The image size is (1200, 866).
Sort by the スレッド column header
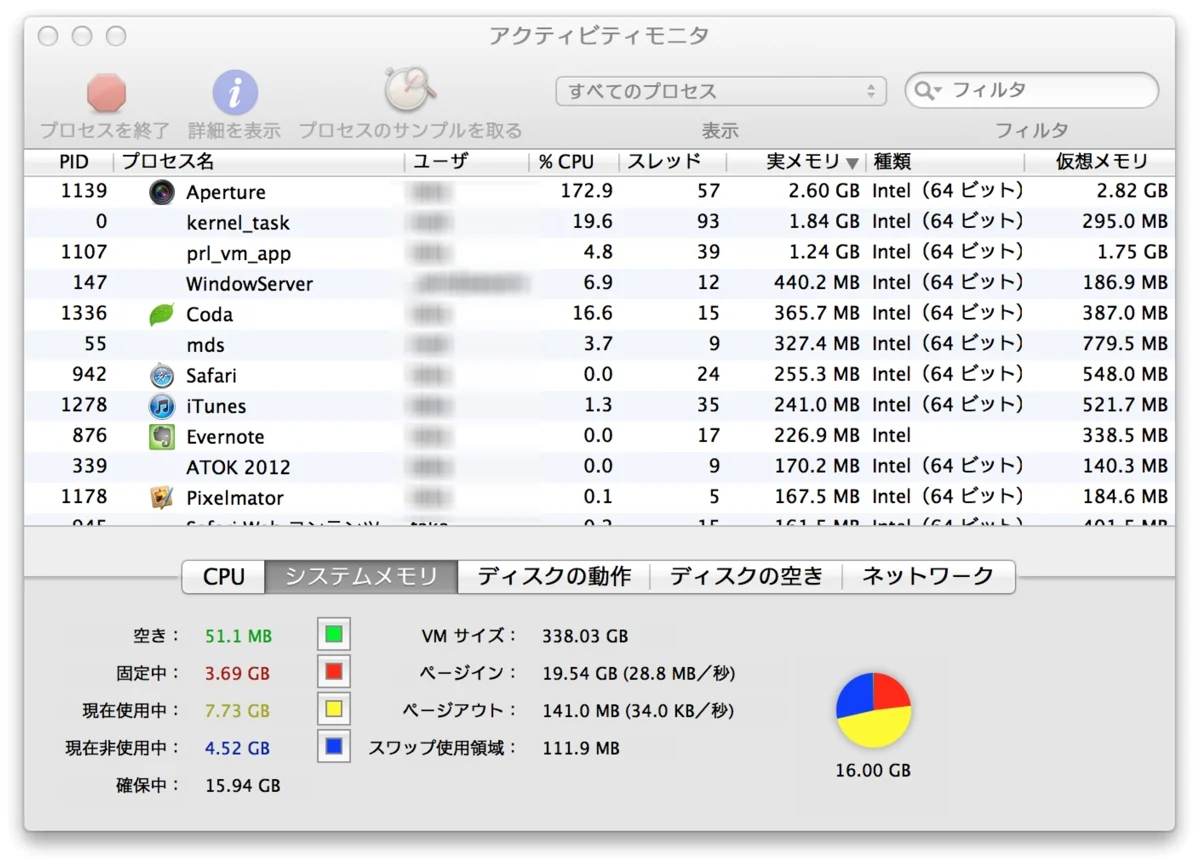tap(672, 162)
